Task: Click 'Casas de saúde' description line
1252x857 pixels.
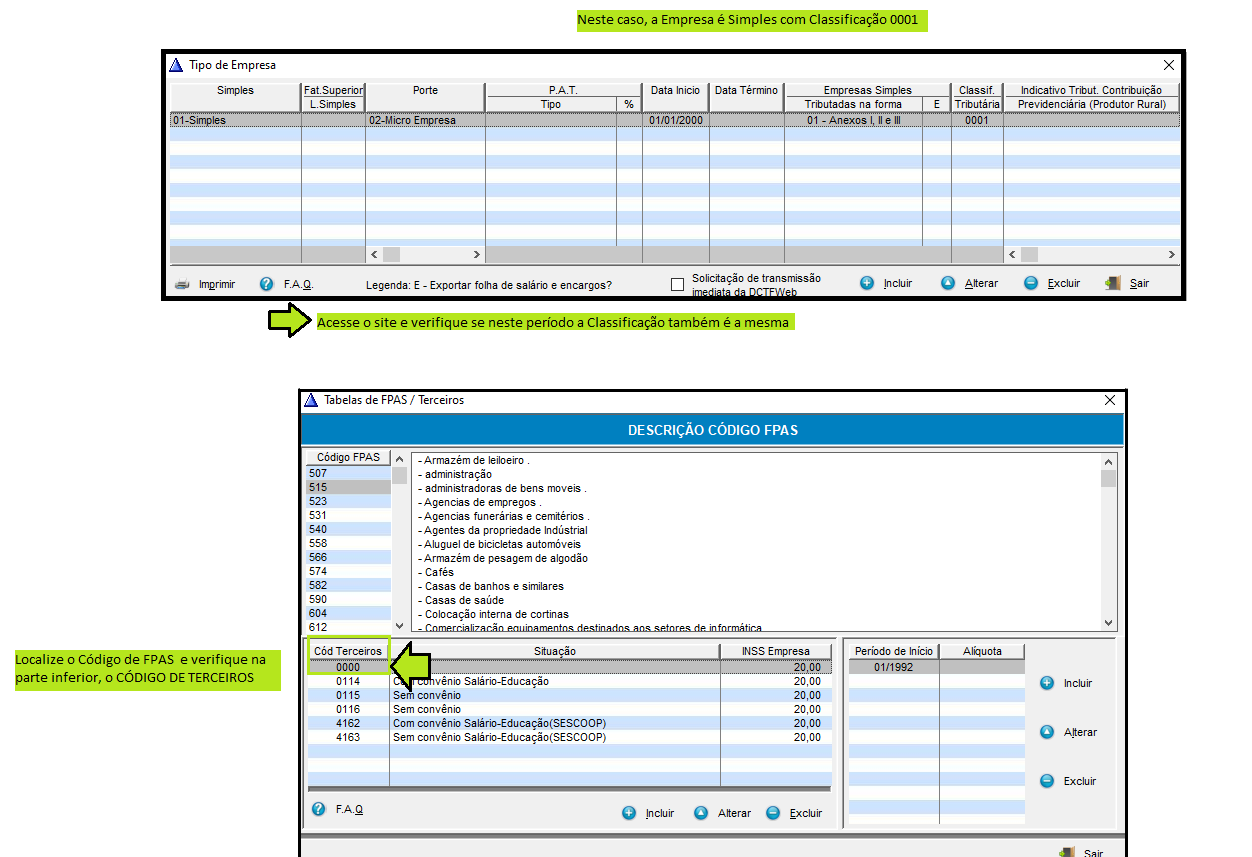Action: (x=461, y=600)
